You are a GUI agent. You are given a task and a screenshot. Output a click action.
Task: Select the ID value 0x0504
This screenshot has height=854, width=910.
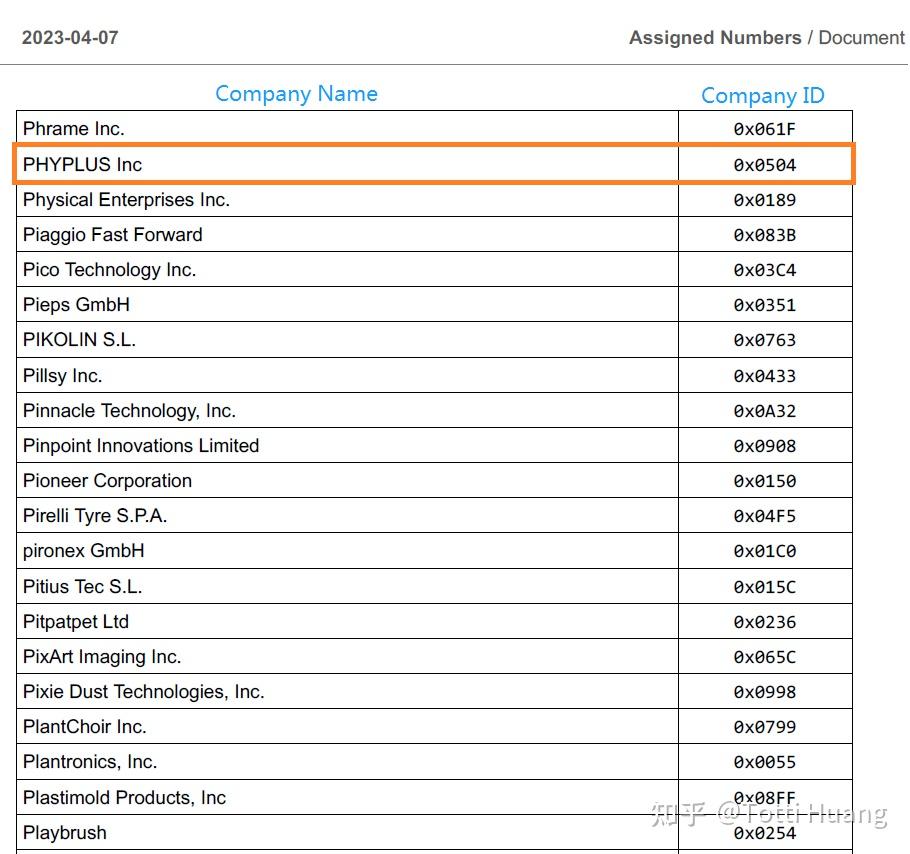pos(764,165)
